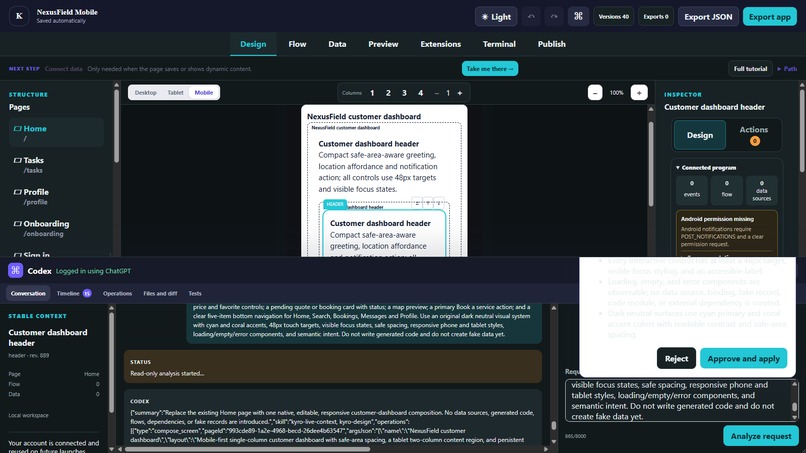
Task: Click Take me there button
Action: [490, 68]
